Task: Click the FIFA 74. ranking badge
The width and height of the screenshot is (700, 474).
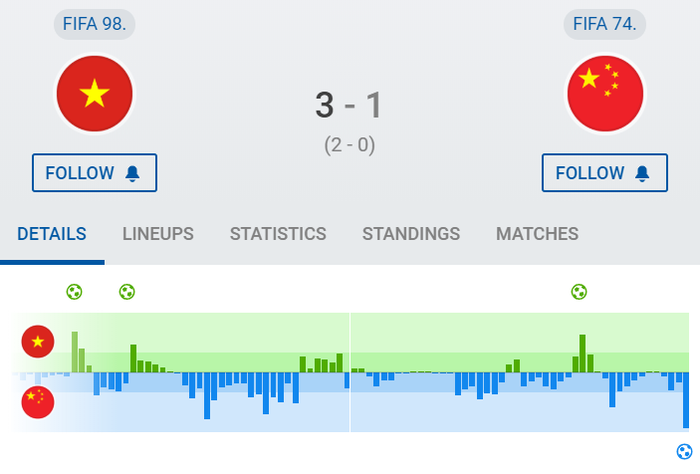Action: (604, 24)
